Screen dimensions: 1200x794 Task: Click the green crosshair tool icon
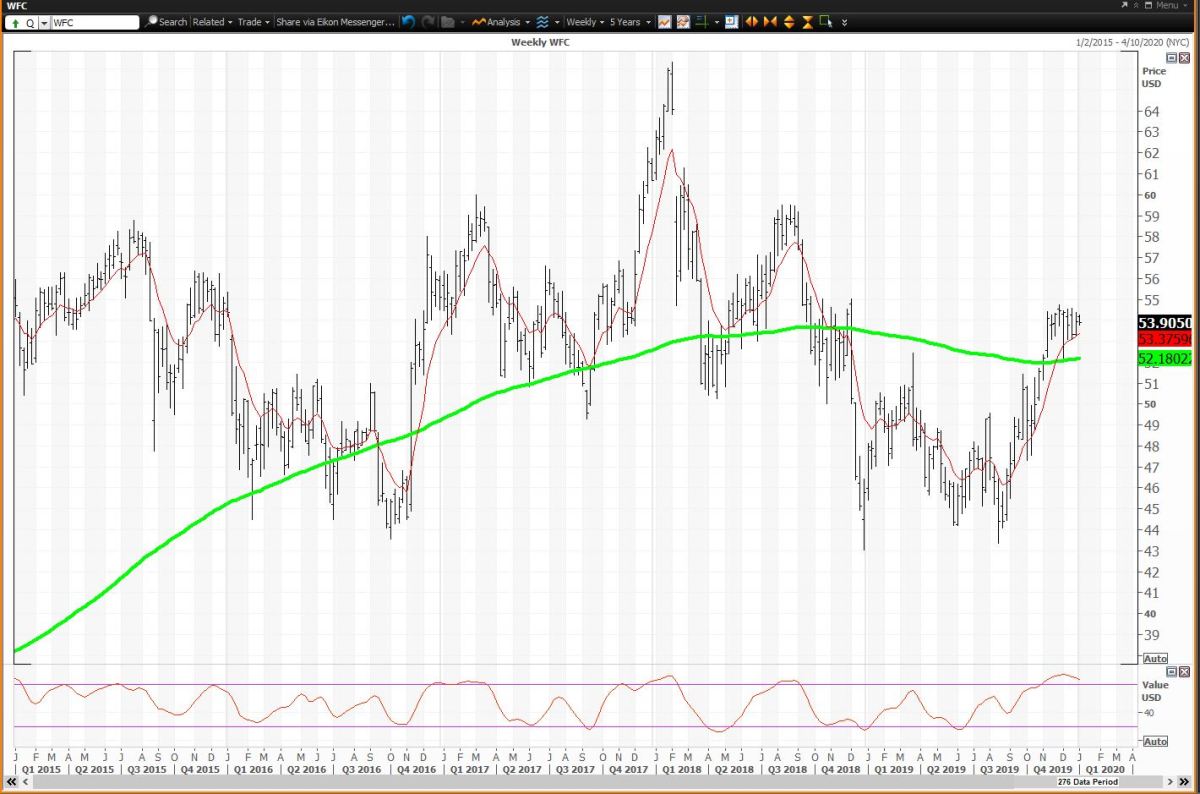point(703,22)
